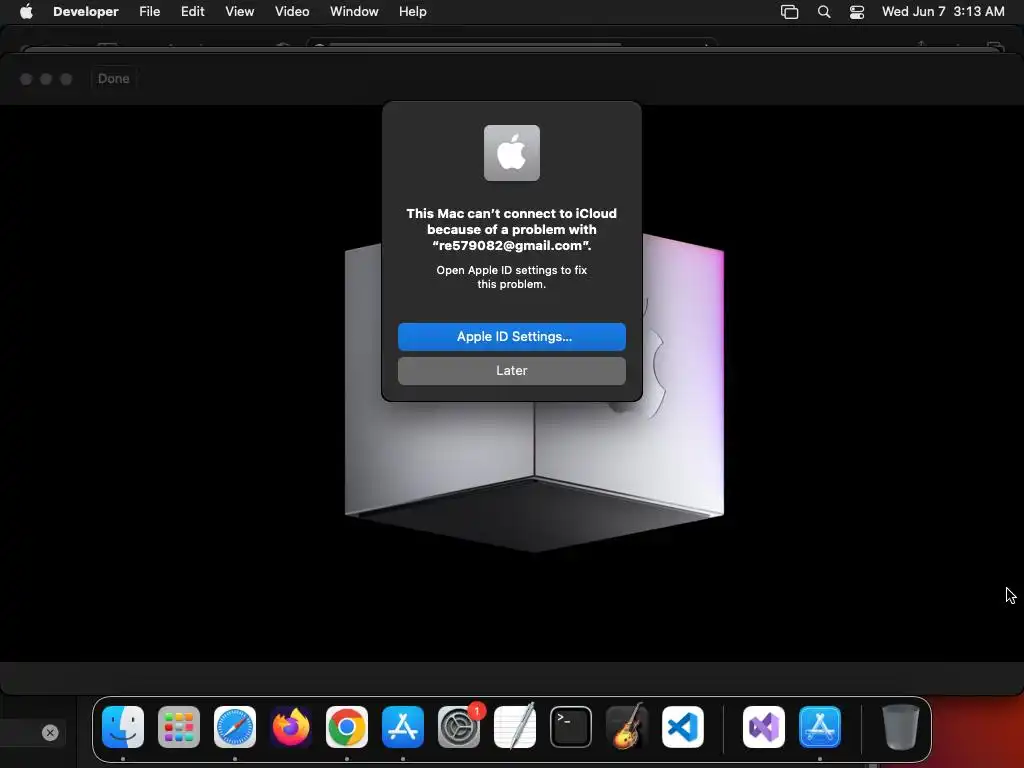Open the Developer app menu
Screen dimensions: 1024x768
pos(86,11)
